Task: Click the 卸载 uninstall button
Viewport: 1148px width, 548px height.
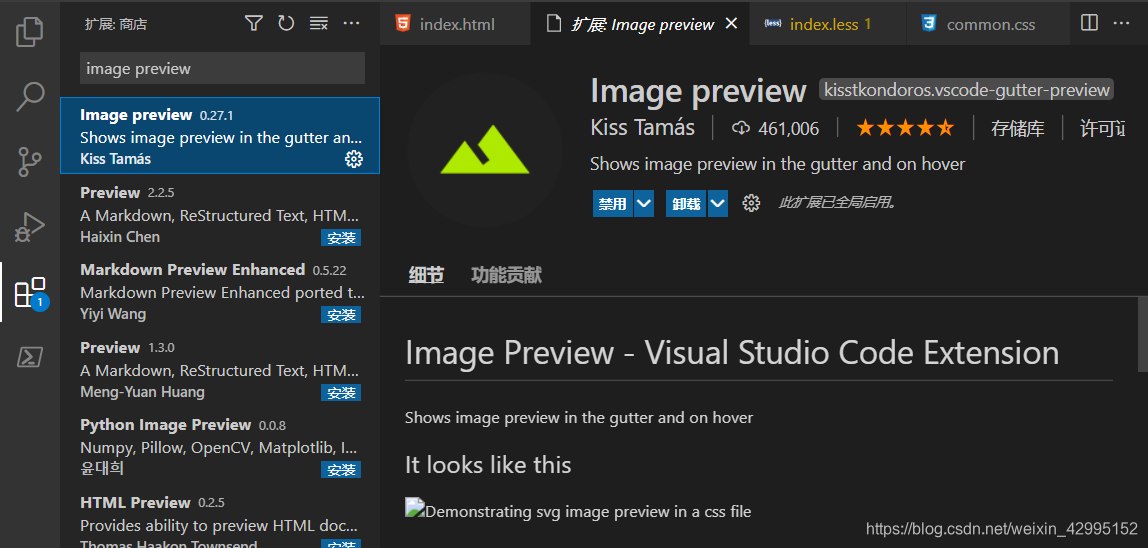Action: [686, 204]
